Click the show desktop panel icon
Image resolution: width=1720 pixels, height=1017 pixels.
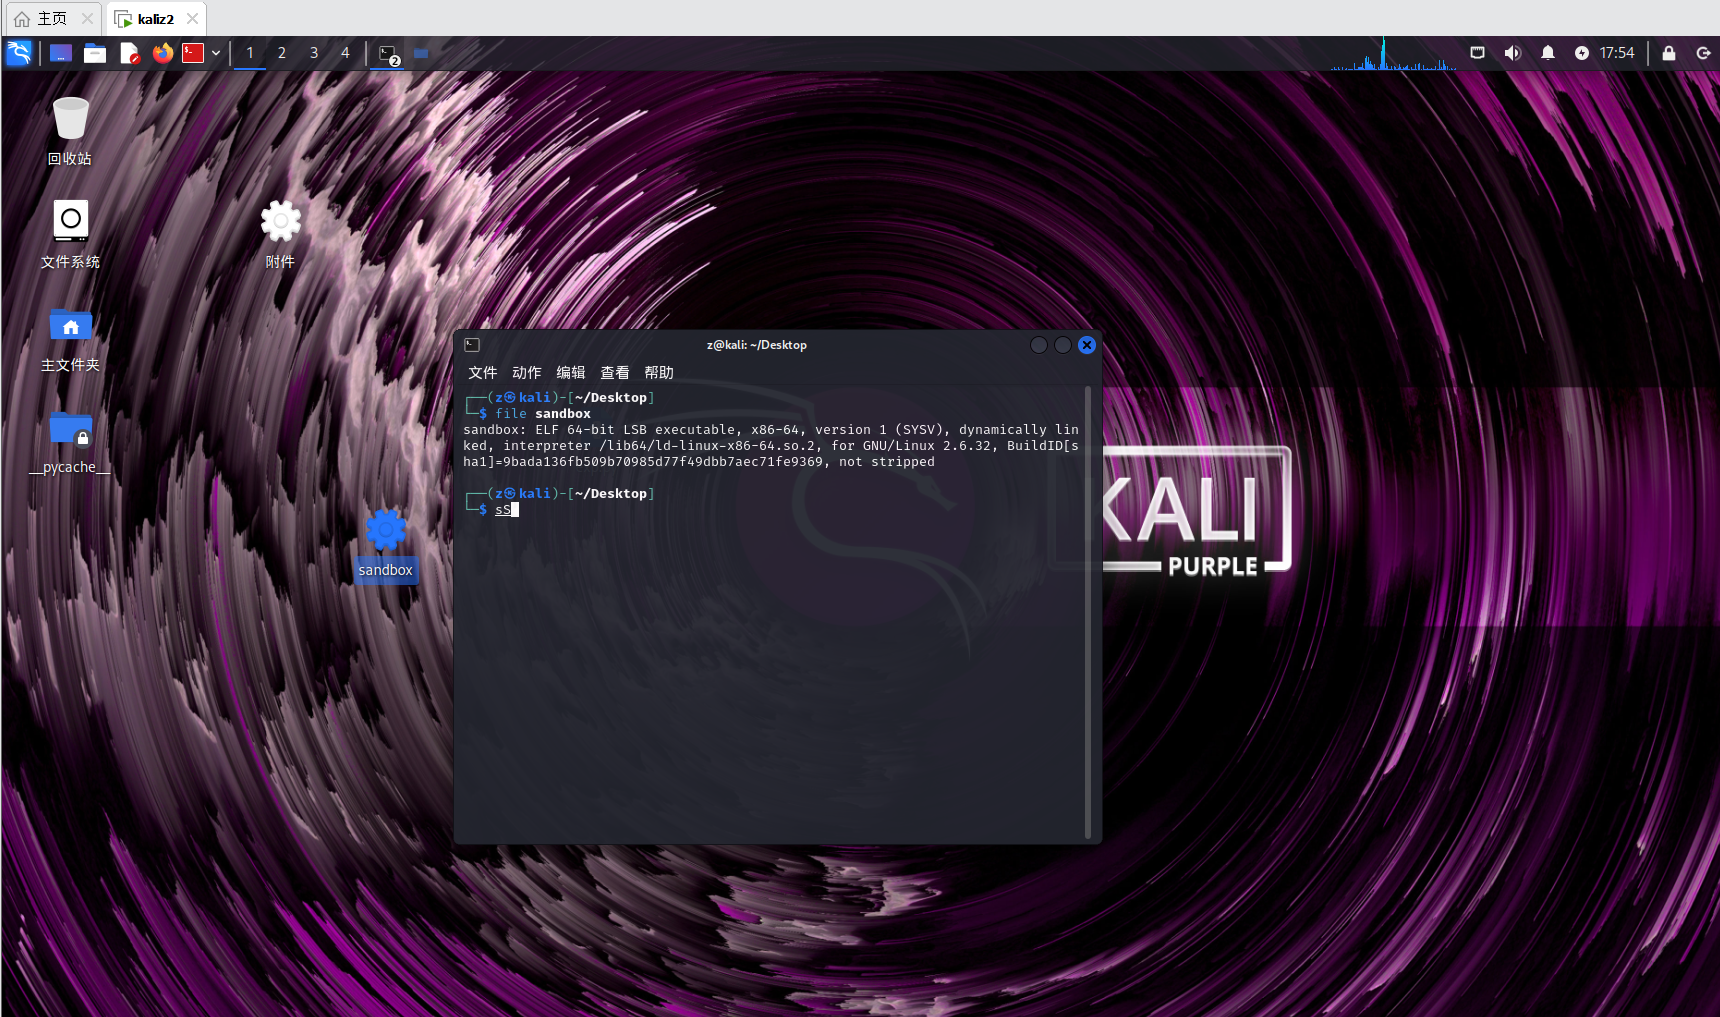[x=61, y=53]
